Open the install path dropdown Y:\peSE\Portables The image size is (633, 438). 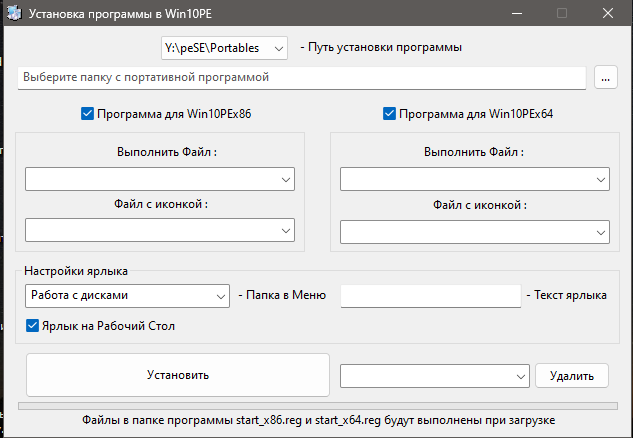tap(224, 48)
